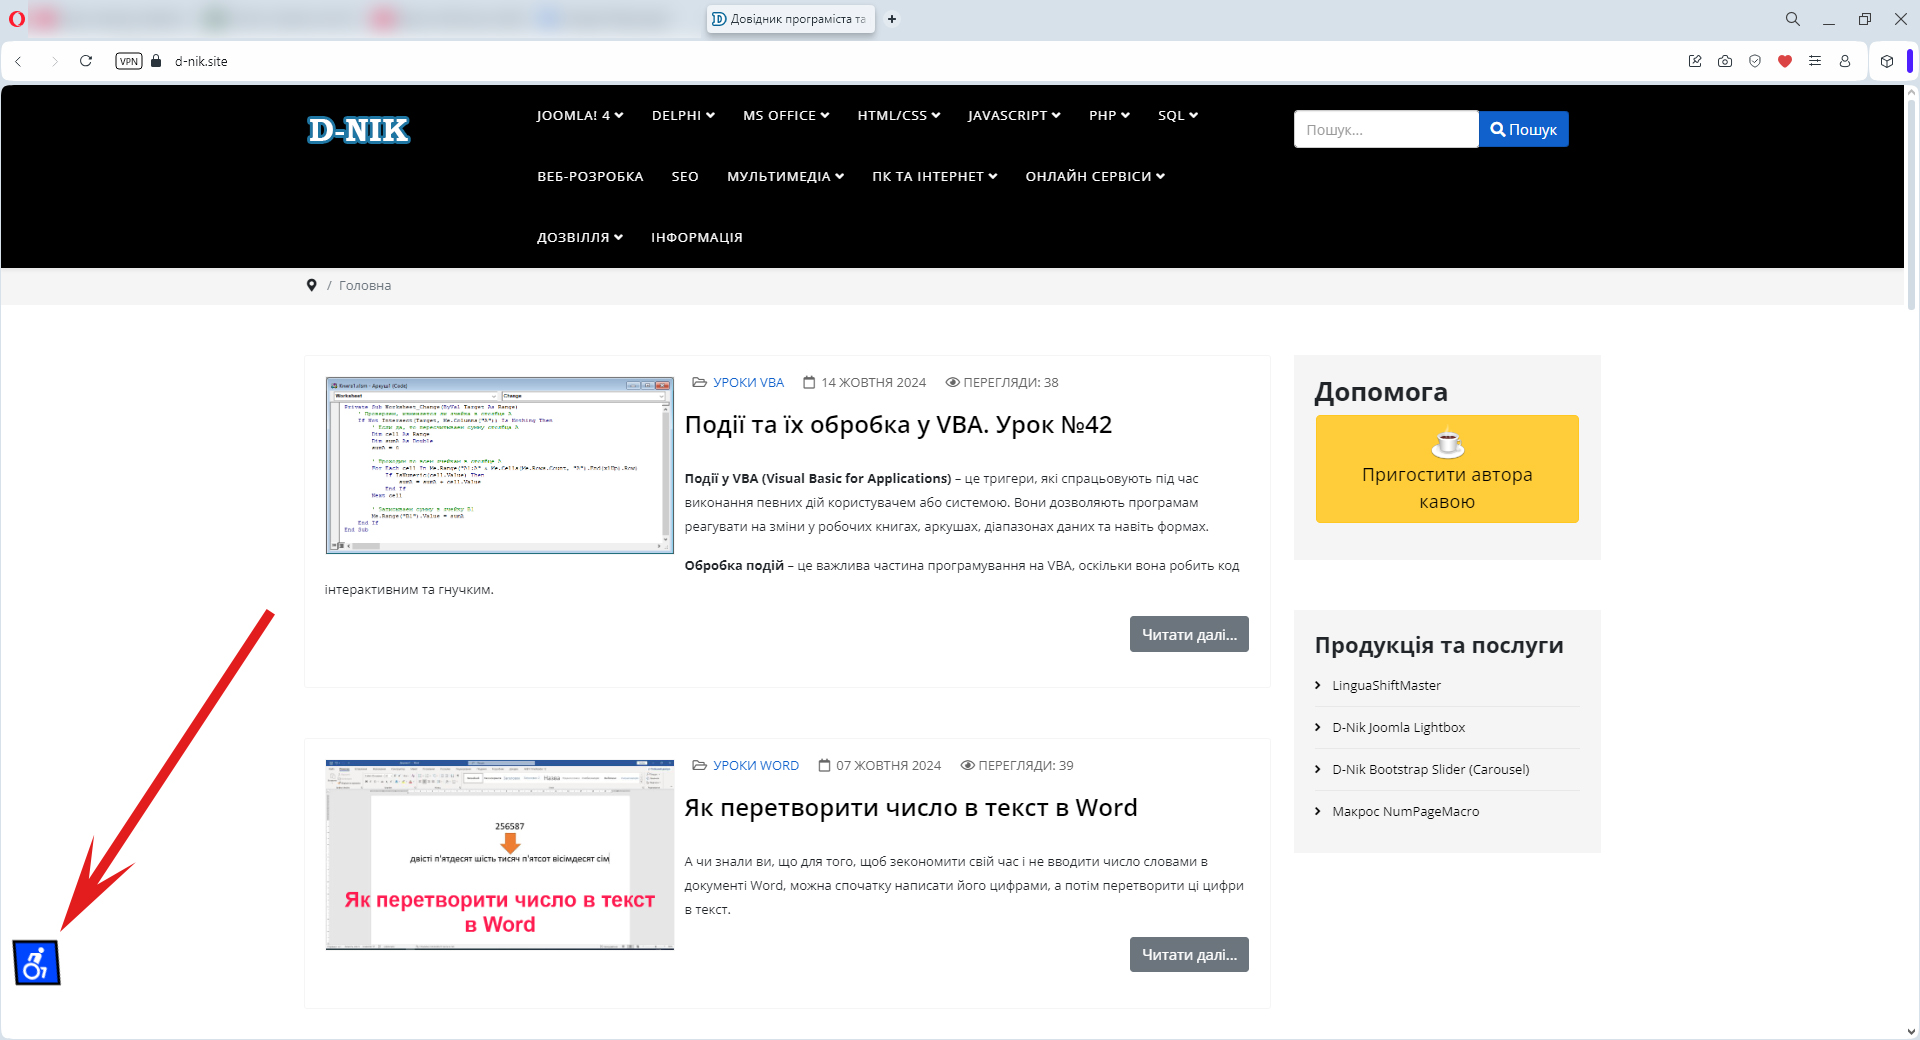Open article Як перетворити число в текст
Image resolution: width=1920 pixels, height=1040 pixels.
click(911, 808)
